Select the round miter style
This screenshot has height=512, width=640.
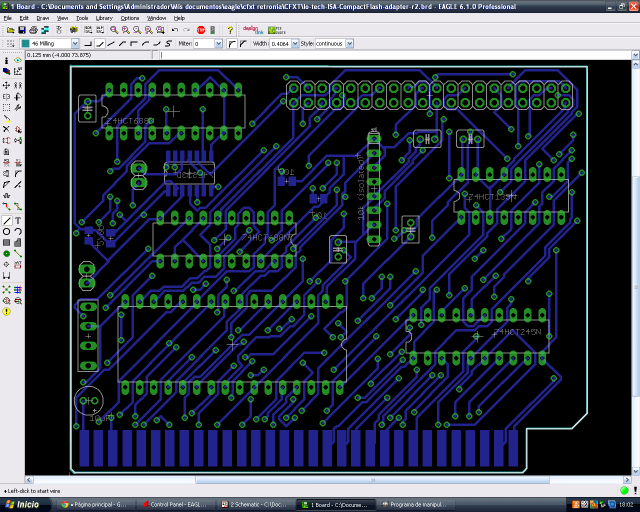pyautogui.click(x=232, y=44)
